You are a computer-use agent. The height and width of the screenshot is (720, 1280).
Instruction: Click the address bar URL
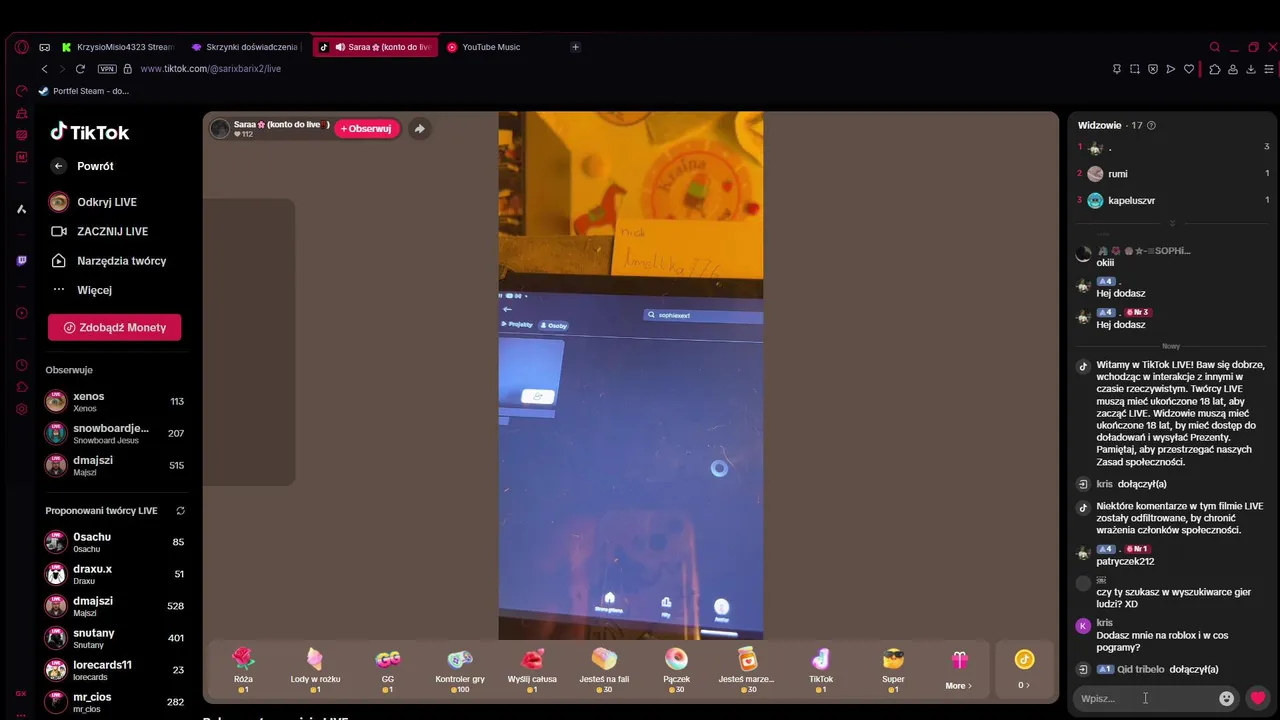tap(210, 69)
